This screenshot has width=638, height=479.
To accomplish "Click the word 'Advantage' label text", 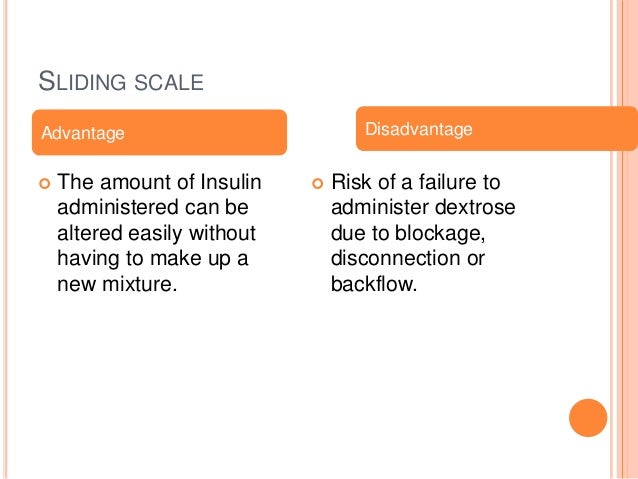I will [x=83, y=133].
